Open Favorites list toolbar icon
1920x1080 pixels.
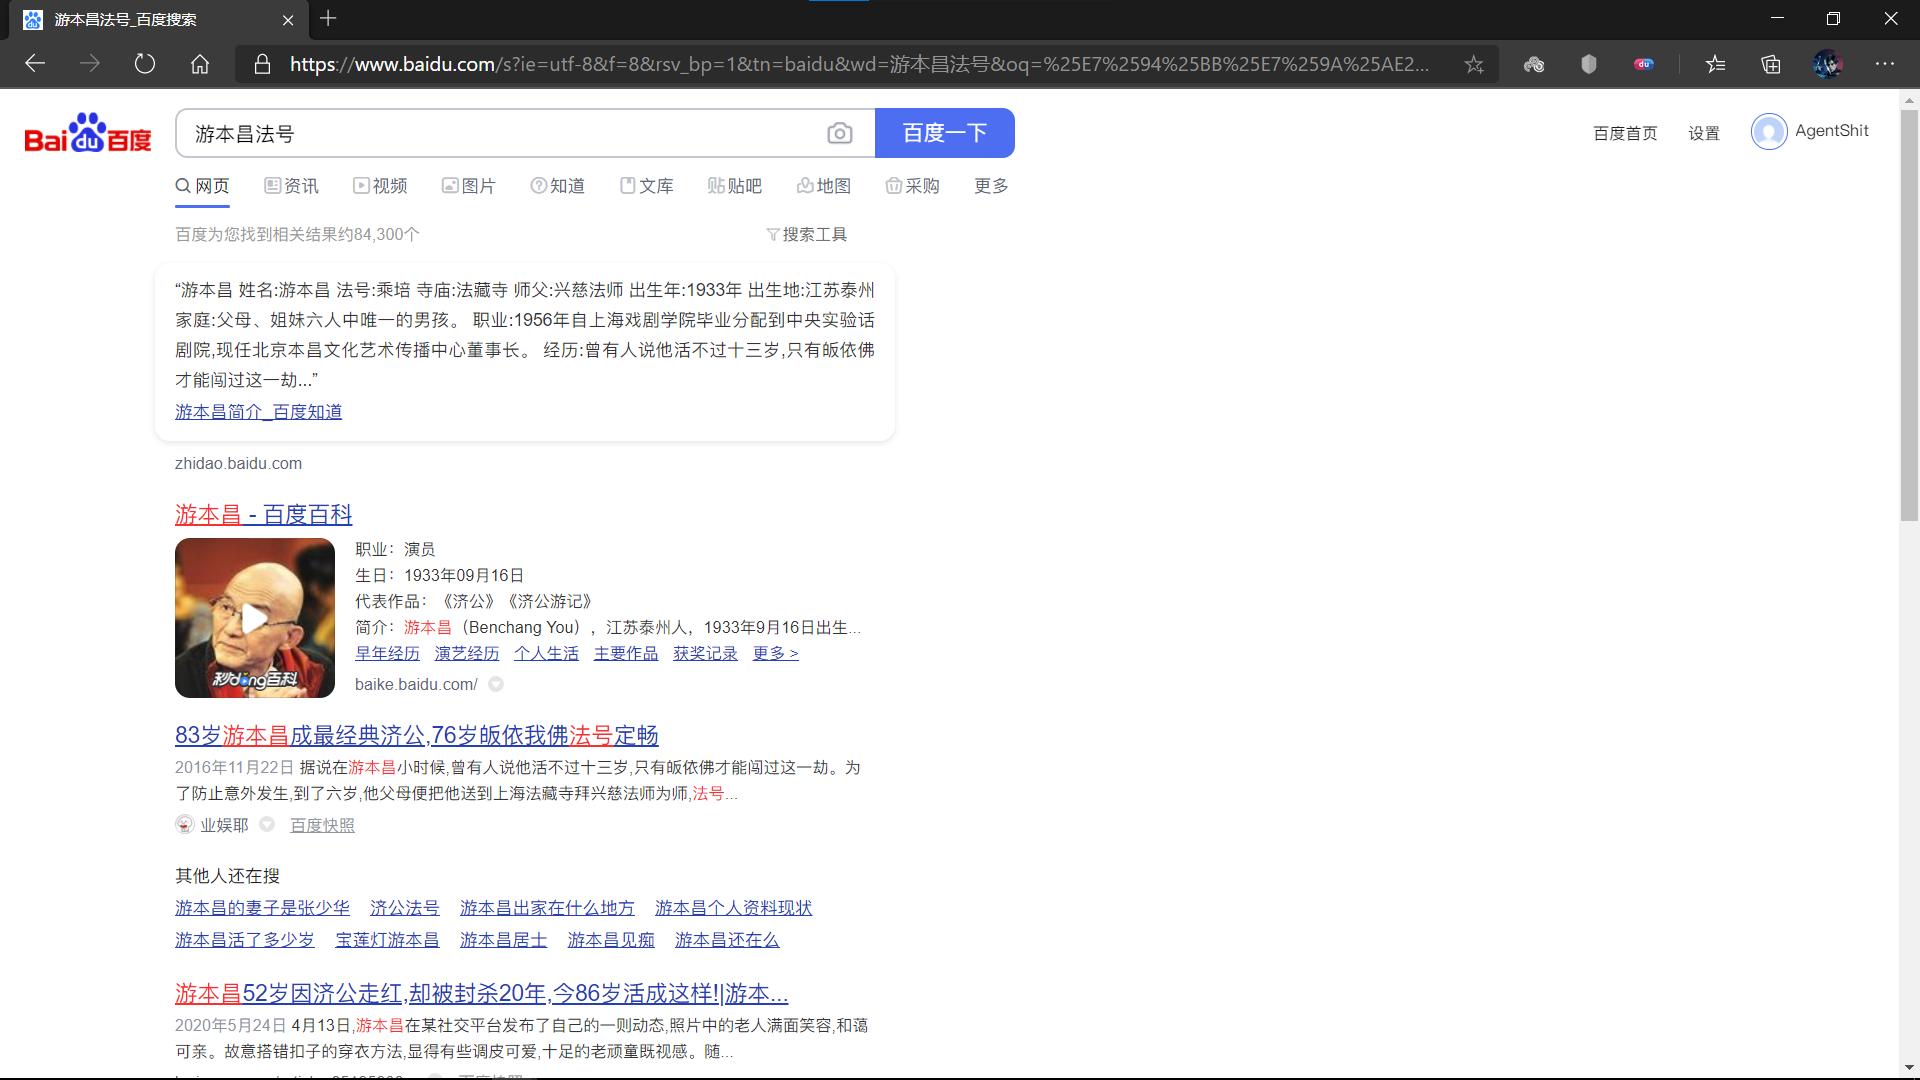(x=1716, y=64)
